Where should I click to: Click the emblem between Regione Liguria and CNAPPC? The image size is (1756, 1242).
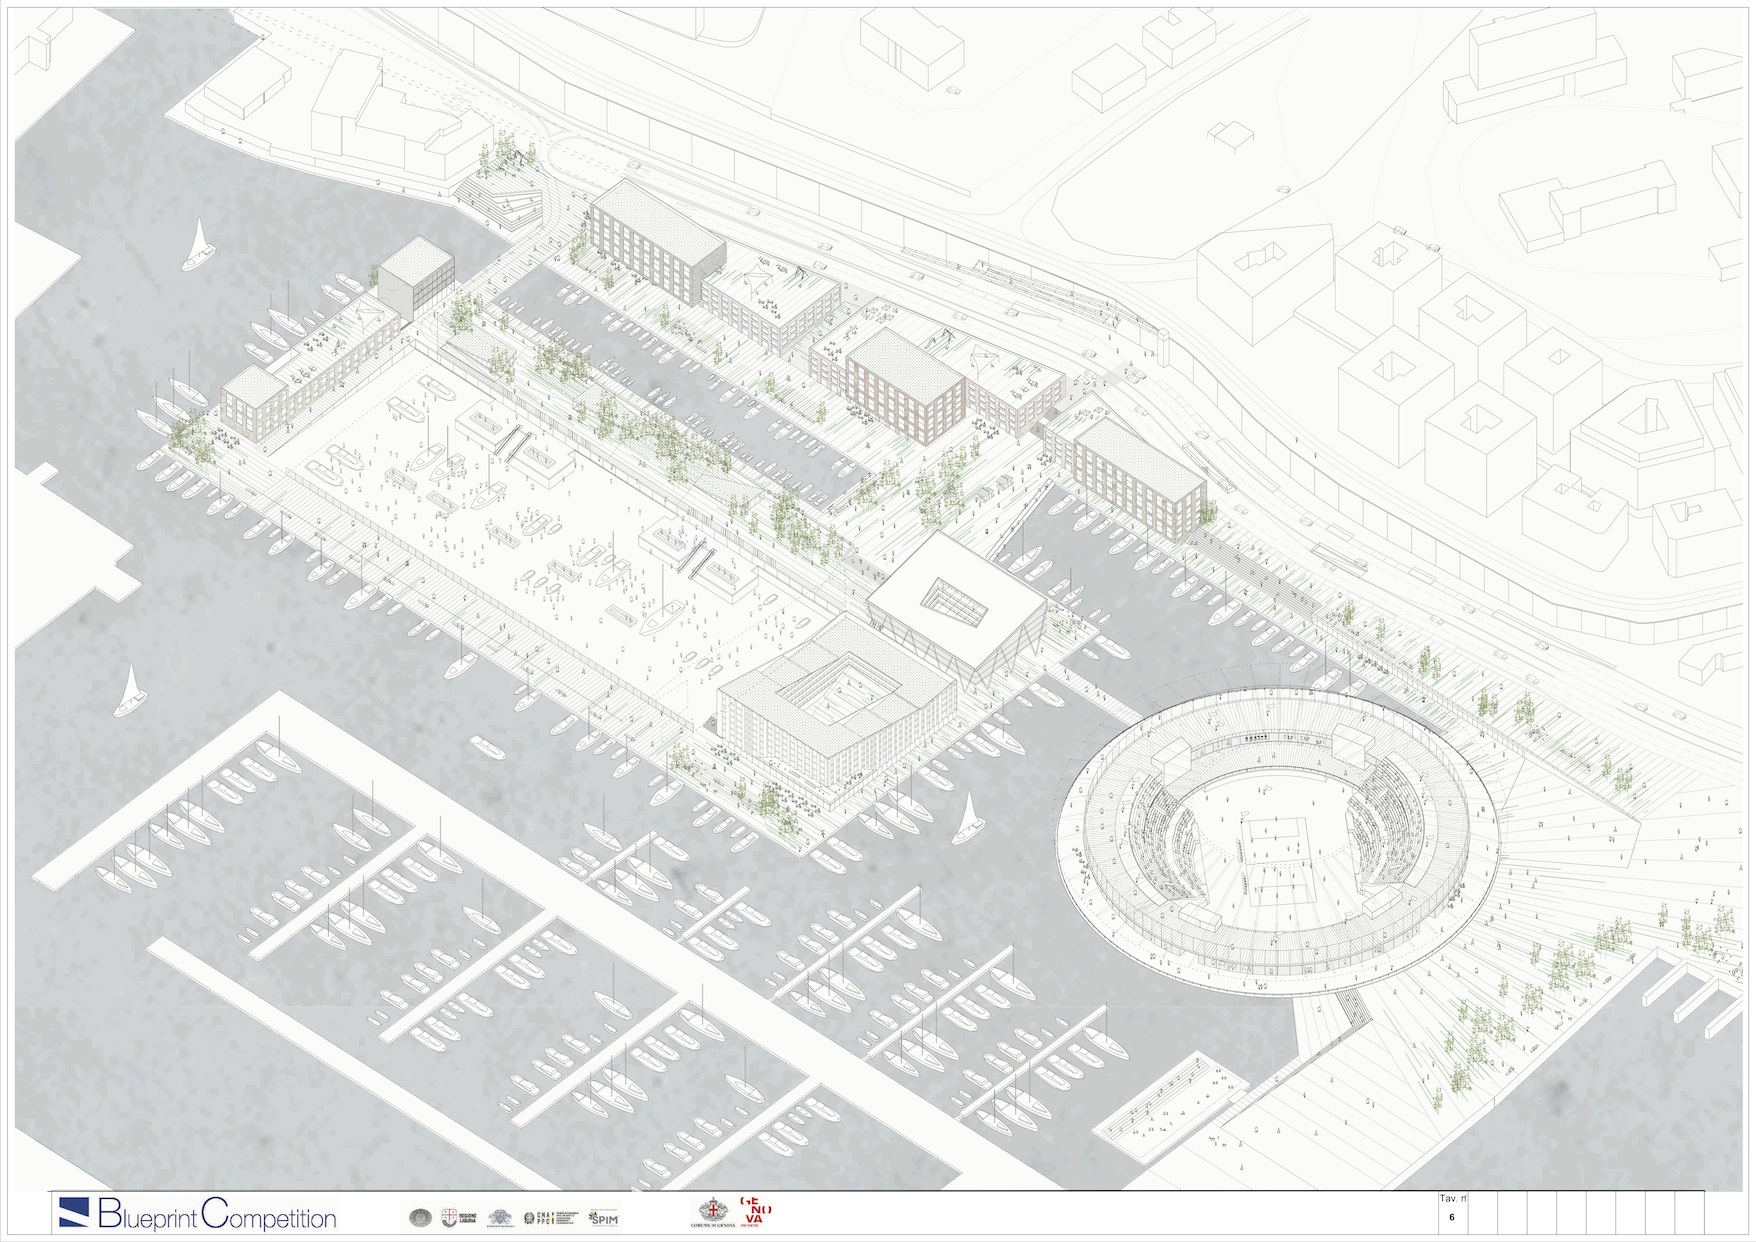coord(497,1216)
